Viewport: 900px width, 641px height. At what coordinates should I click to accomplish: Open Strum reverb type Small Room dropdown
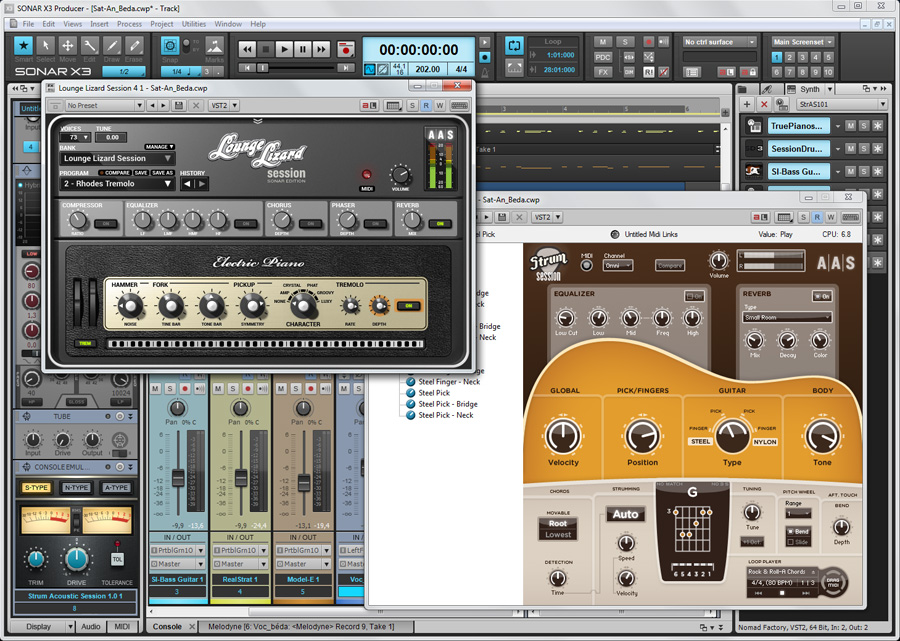pos(786,318)
